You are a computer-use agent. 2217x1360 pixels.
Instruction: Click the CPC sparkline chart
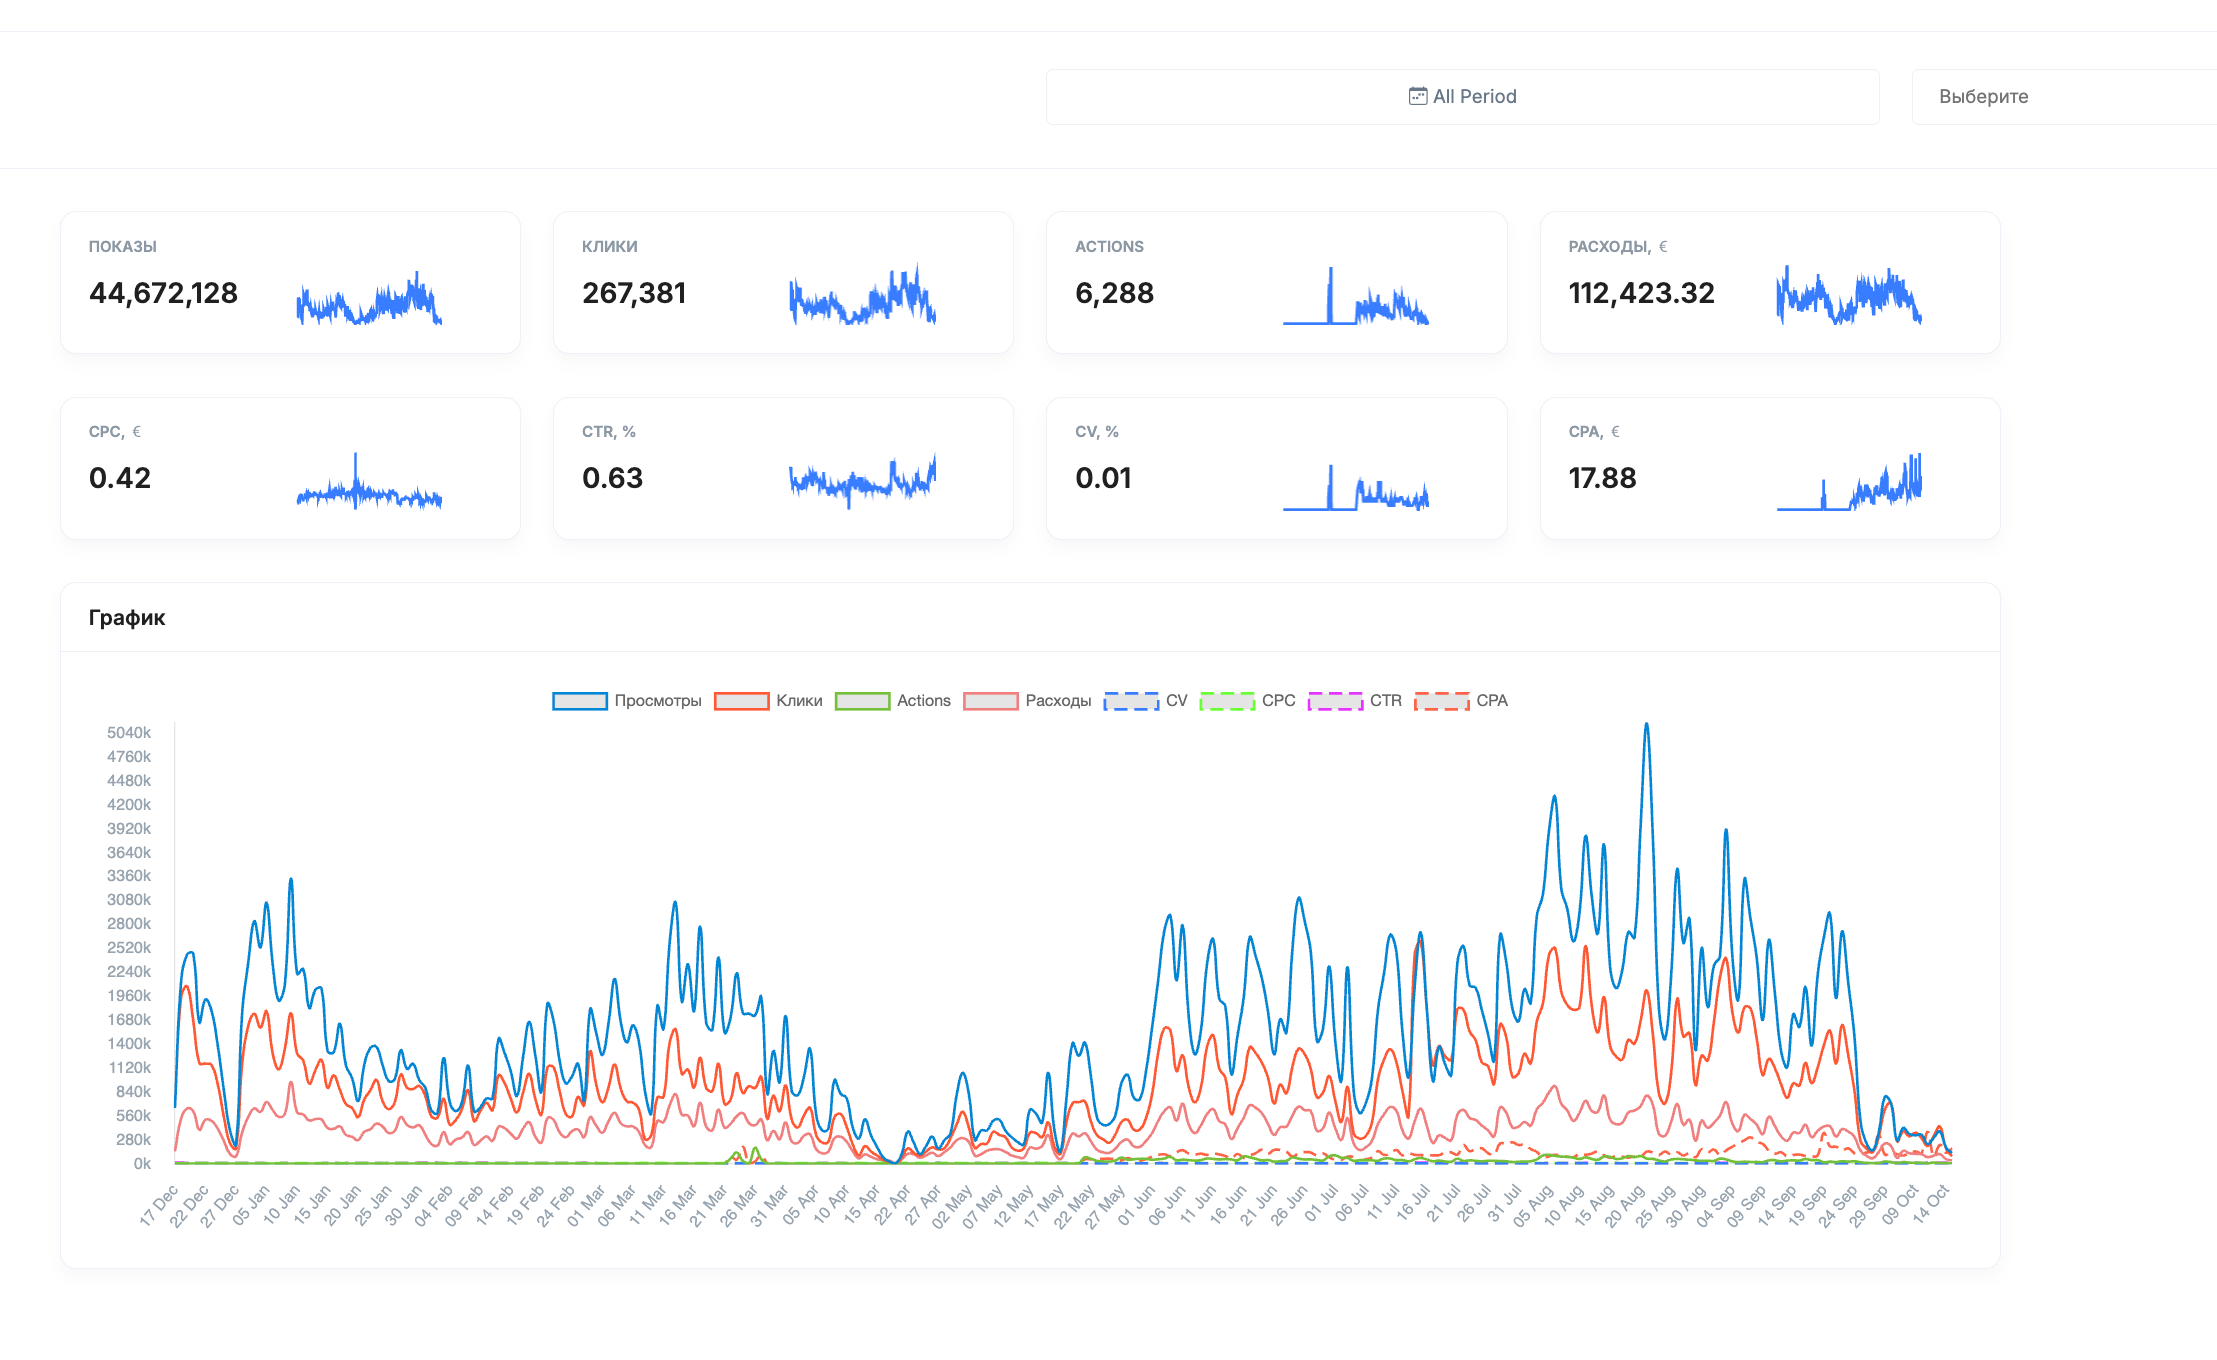pos(369,481)
